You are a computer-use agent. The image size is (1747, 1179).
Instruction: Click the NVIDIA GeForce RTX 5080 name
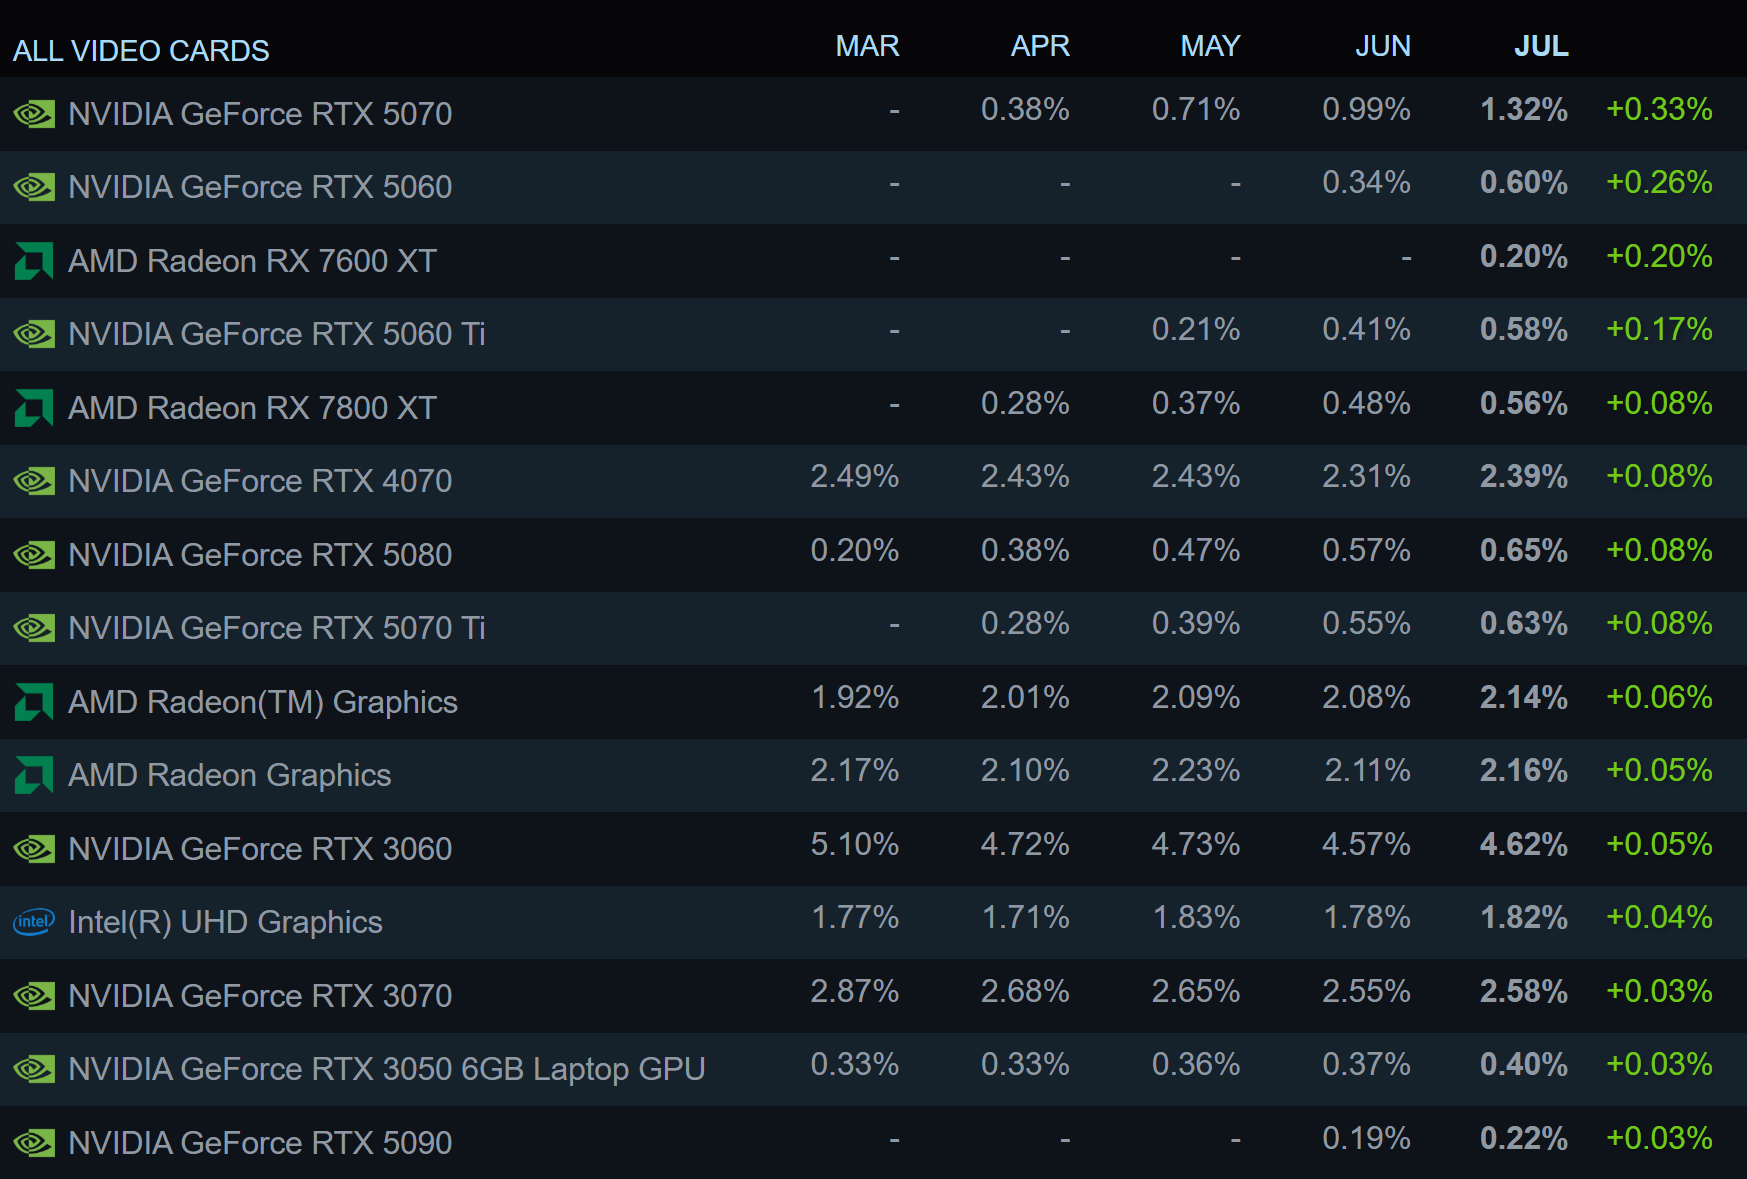tap(260, 555)
